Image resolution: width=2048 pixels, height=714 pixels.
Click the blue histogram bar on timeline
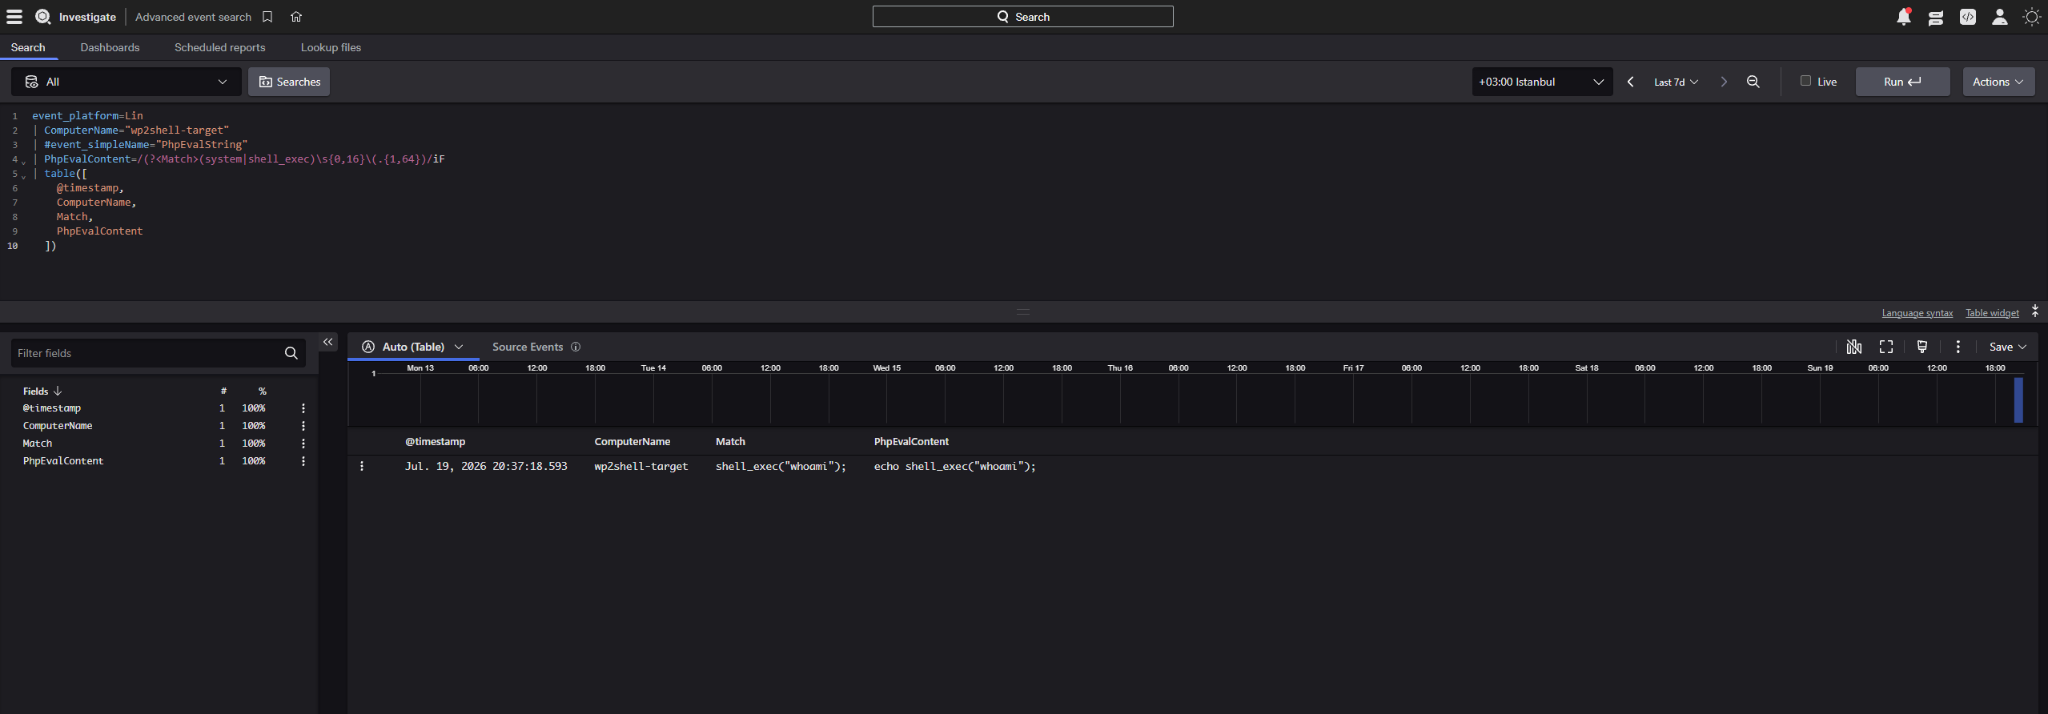[x=2018, y=399]
